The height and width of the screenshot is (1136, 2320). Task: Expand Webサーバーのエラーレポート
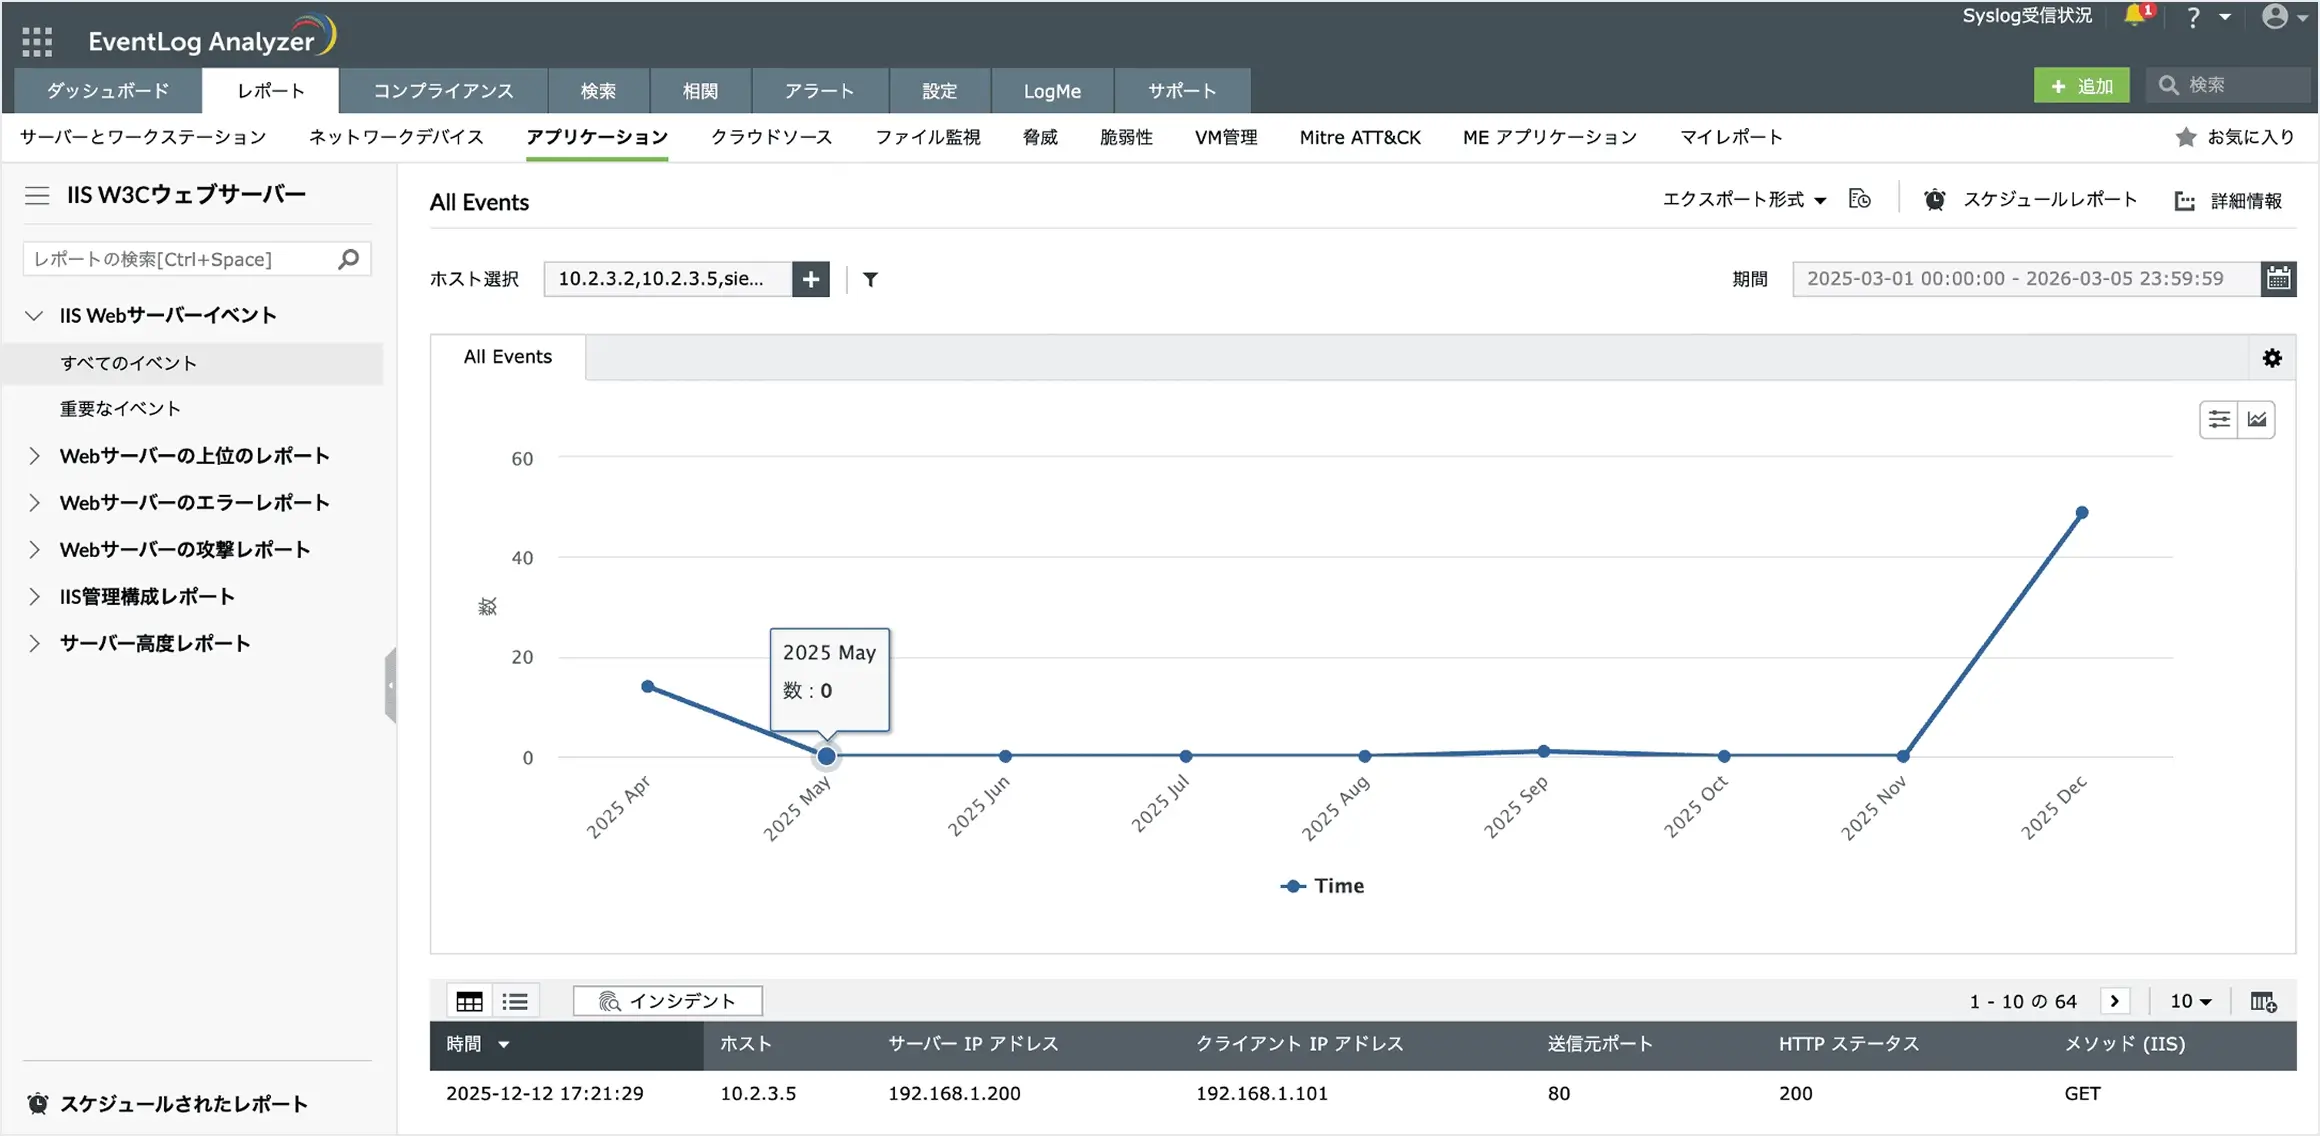34,503
